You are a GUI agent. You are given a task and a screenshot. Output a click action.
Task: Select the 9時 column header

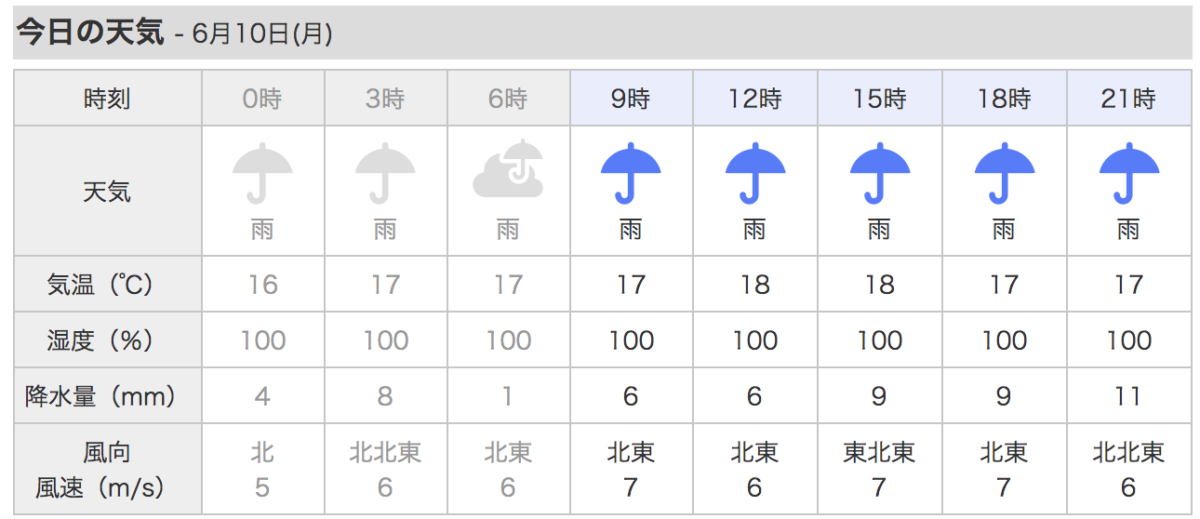click(631, 99)
